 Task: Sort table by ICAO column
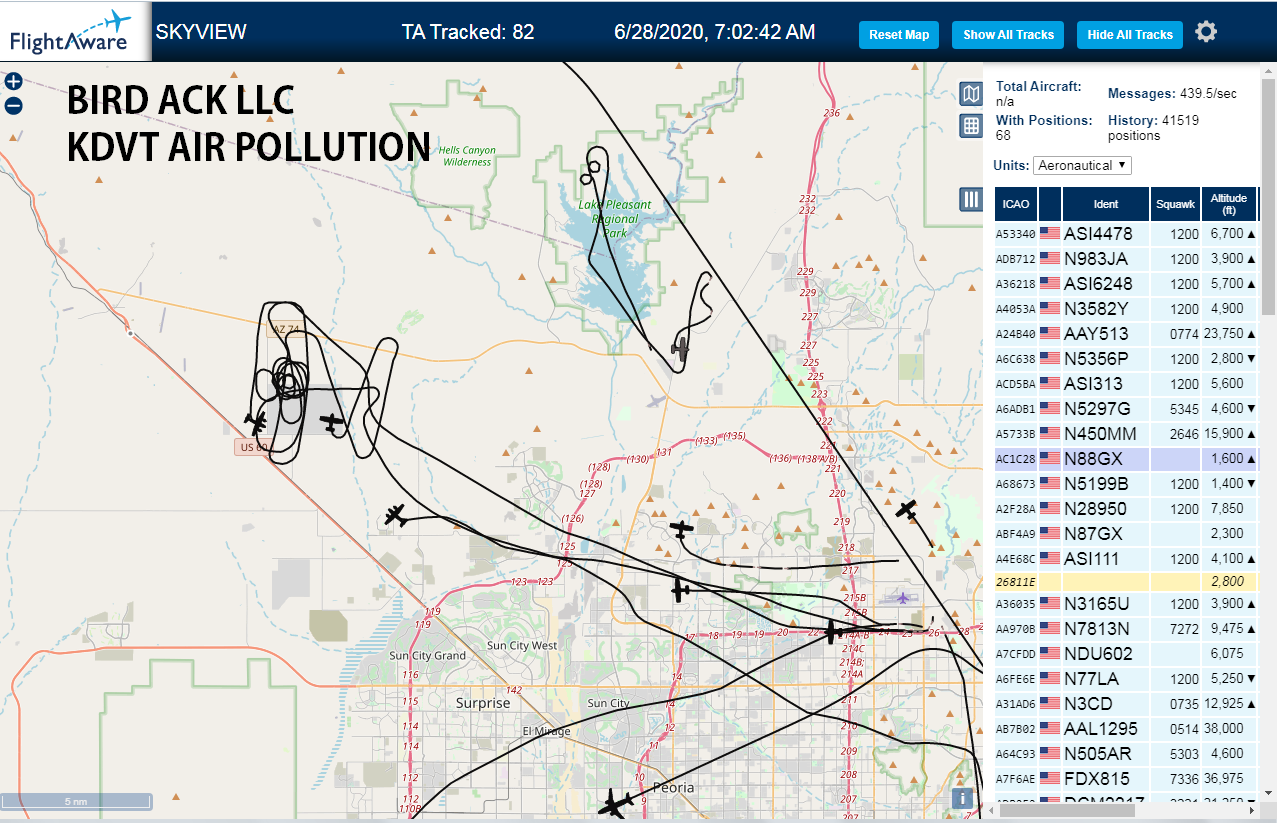[1016, 204]
